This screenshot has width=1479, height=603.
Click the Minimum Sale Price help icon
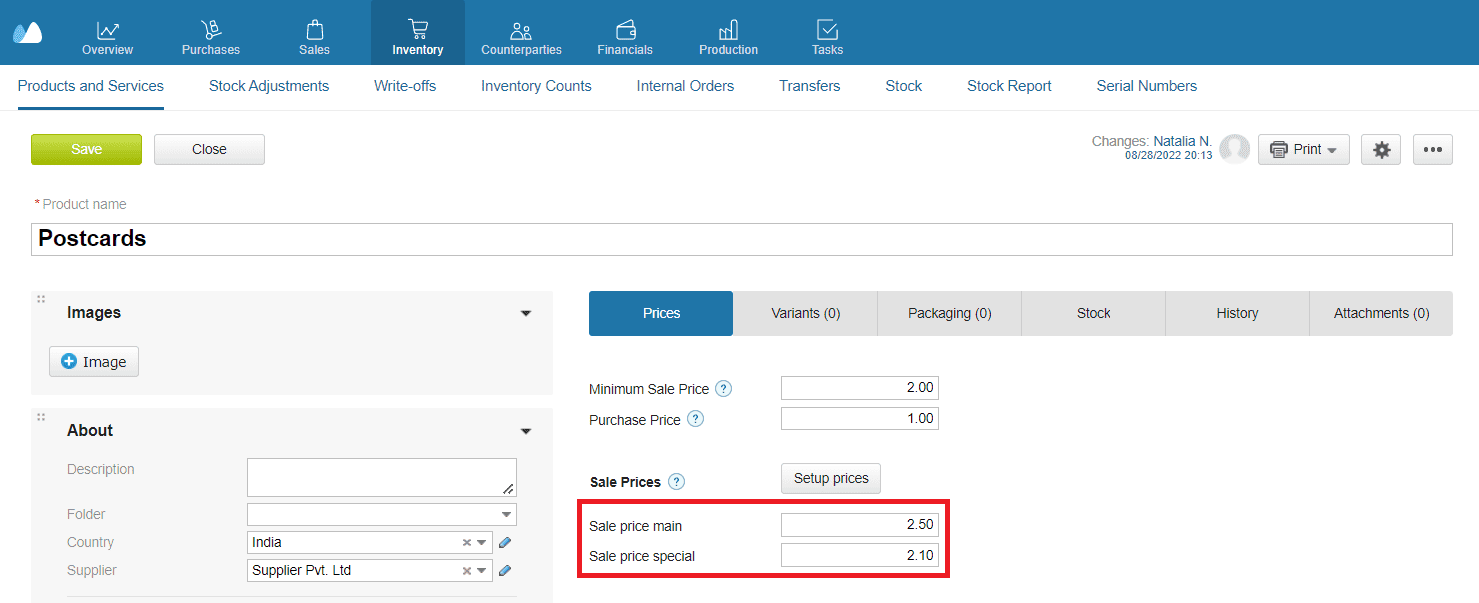coord(723,388)
